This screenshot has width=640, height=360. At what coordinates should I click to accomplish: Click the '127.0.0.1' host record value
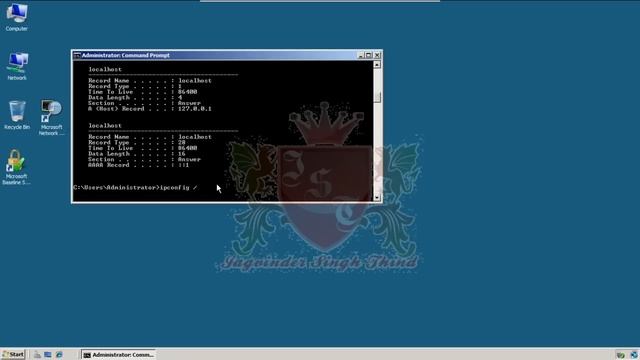coord(195,109)
